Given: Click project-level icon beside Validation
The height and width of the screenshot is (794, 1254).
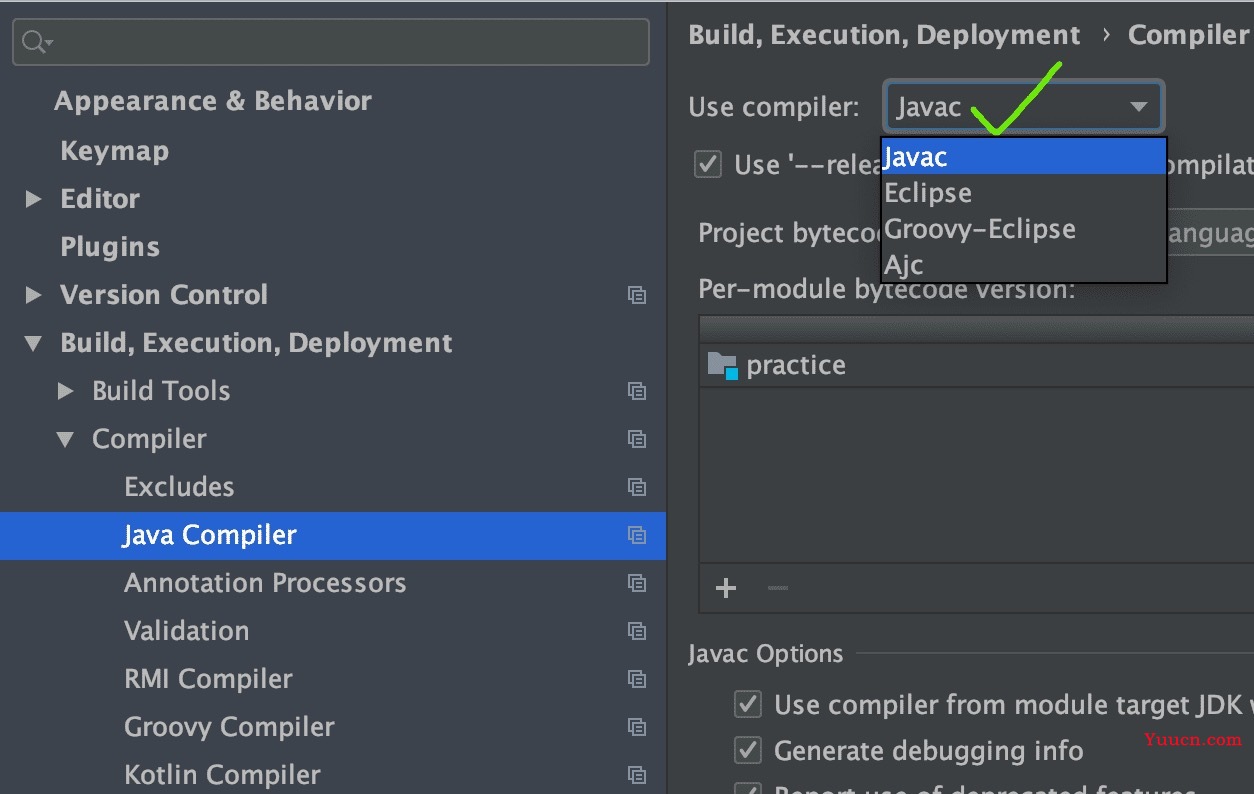Looking at the screenshot, I should tap(637, 631).
